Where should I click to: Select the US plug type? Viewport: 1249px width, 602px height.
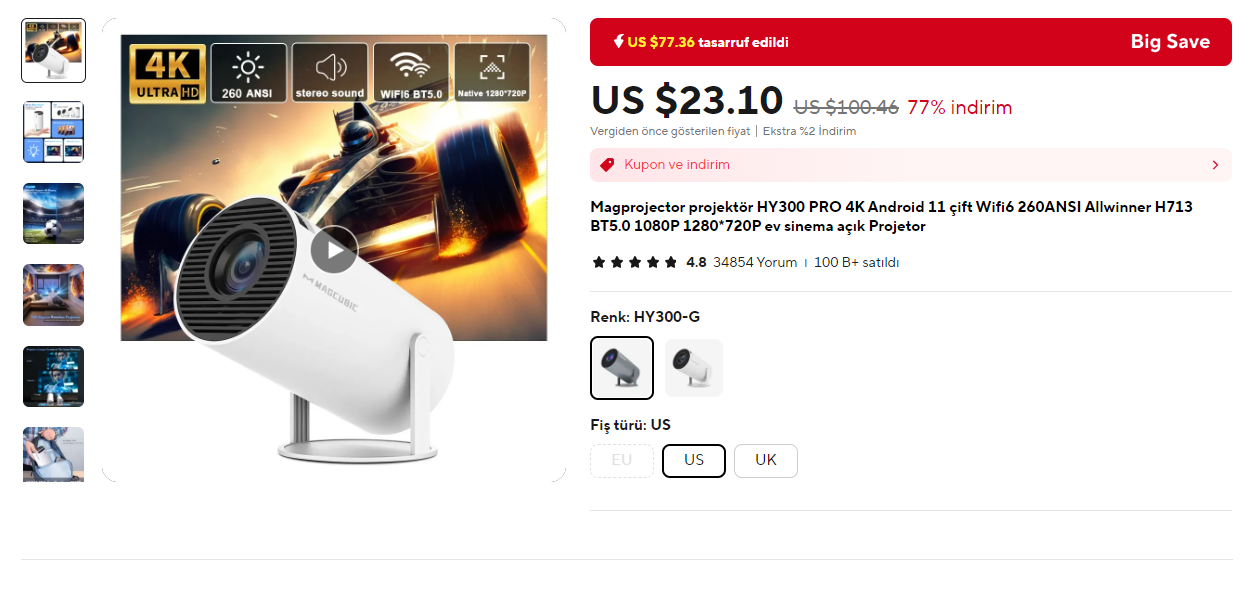694,461
